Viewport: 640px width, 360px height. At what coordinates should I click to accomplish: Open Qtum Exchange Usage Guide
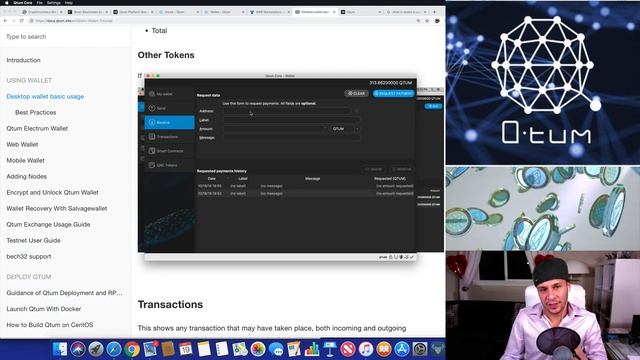pyautogui.click(x=48, y=224)
